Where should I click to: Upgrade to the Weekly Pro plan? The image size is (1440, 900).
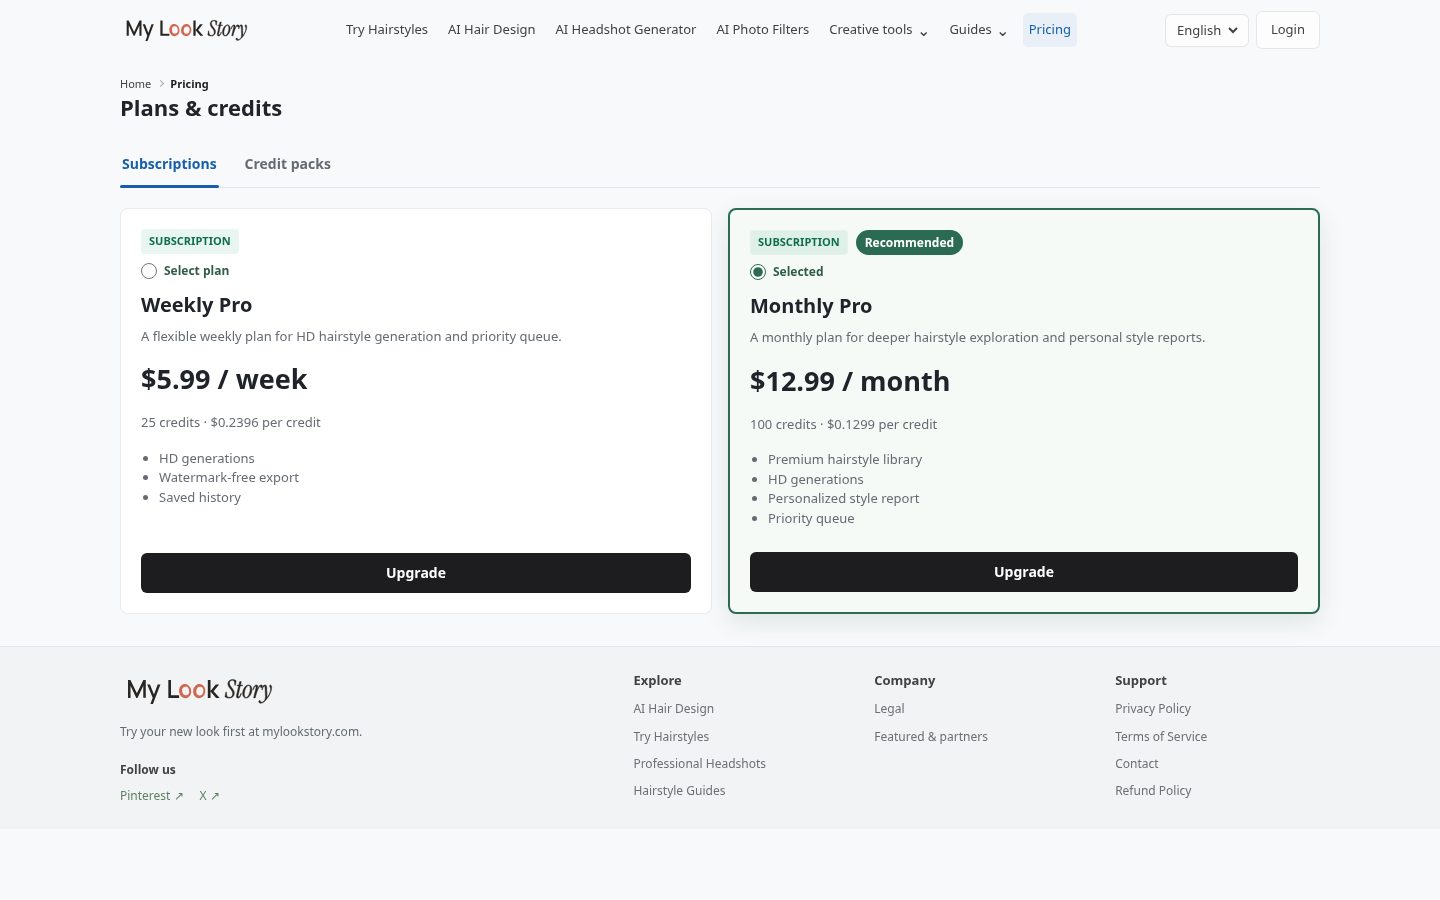pyautogui.click(x=416, y=573)
